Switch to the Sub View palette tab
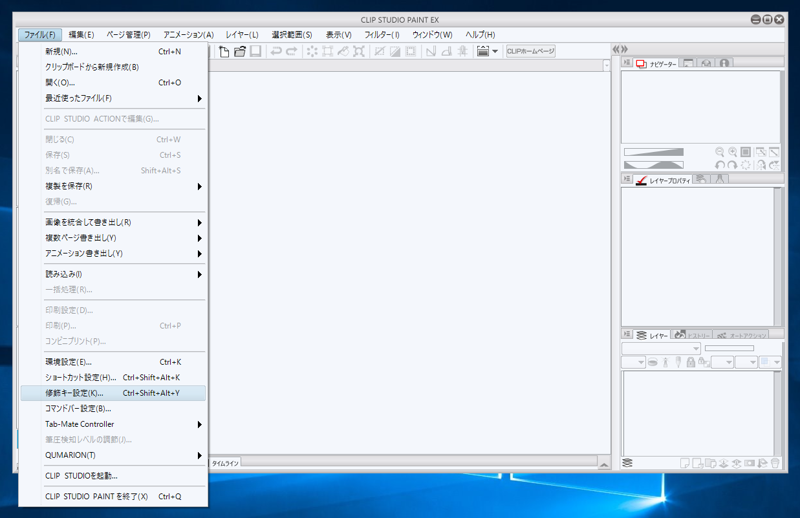This screenshot has width=800, height=518. 688,63
